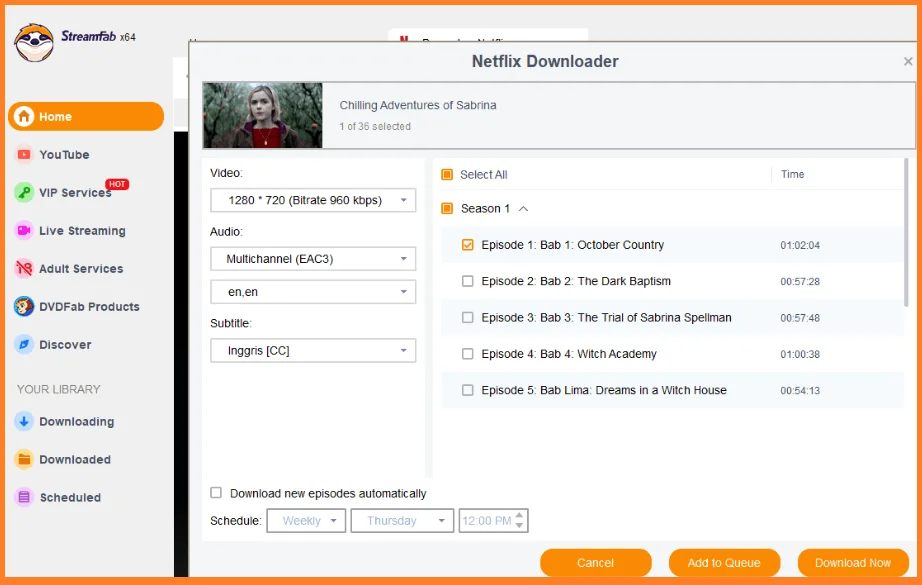Open VIP Services in the sidebar
This screenshot has width=922, height=585.
point(75,193)
